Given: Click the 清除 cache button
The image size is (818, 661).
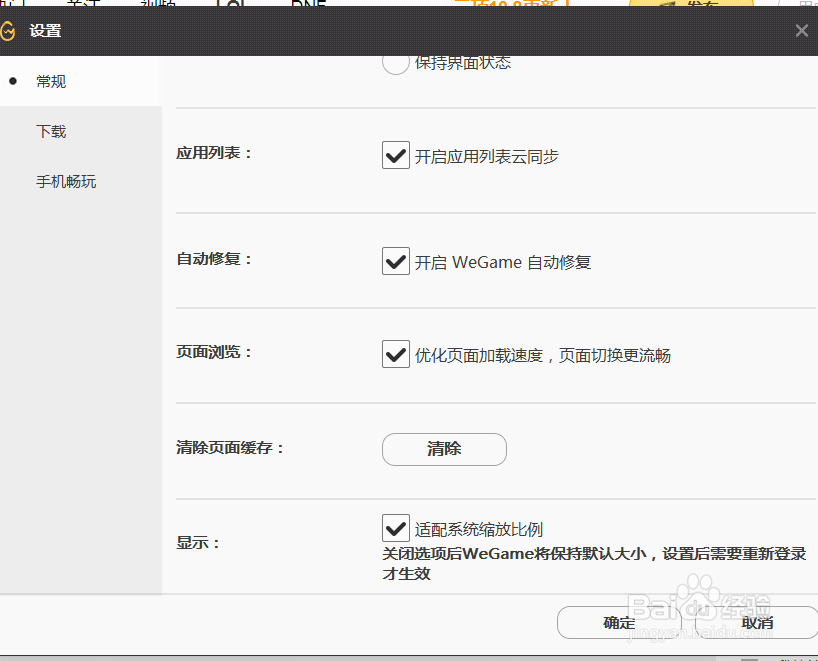Looking at the screenshot, I should [444, 449].
